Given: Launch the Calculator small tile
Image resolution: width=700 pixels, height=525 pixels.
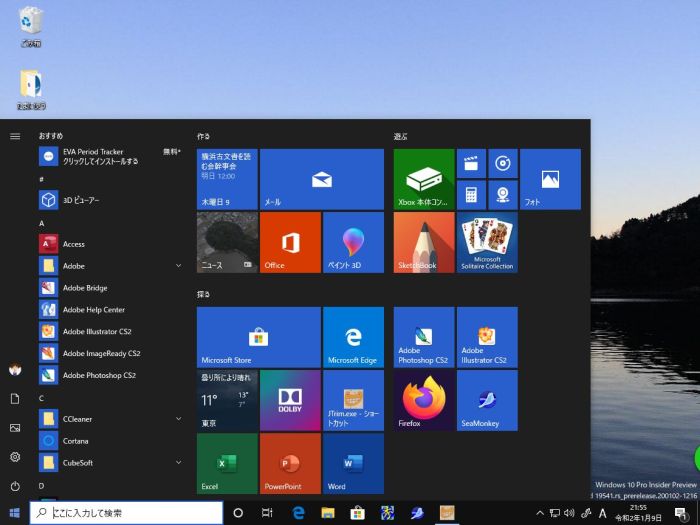Looking at the screenshot, I should (471, 194).
